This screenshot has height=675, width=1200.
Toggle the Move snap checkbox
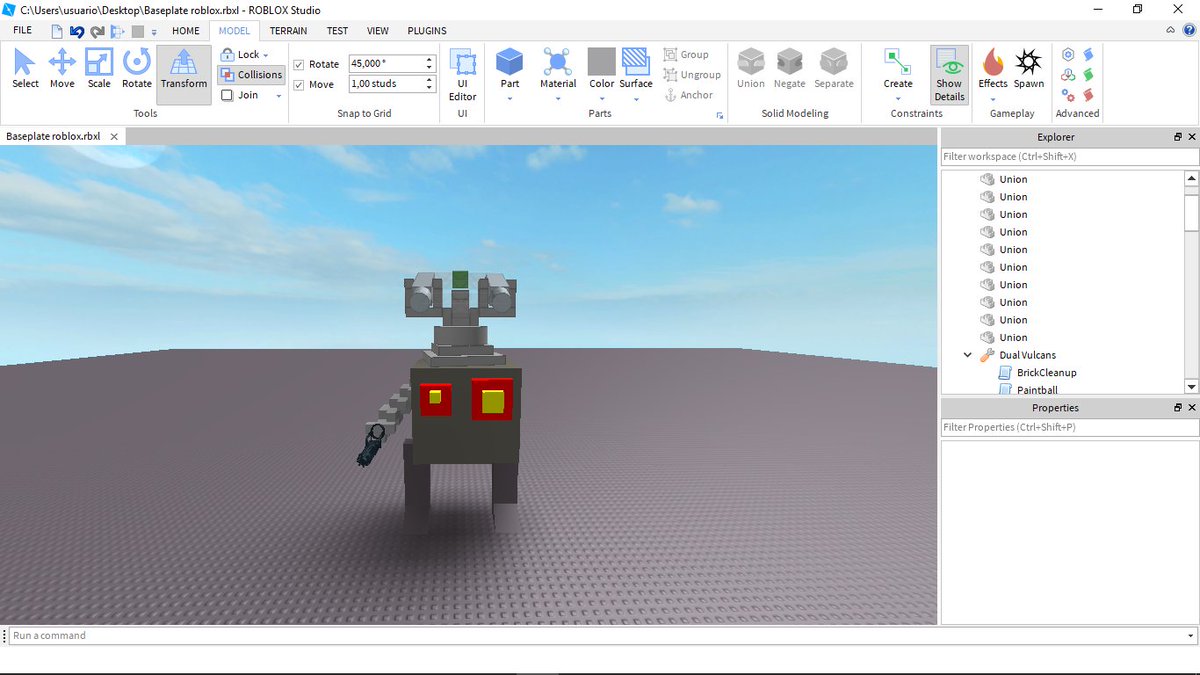point(299,85)
